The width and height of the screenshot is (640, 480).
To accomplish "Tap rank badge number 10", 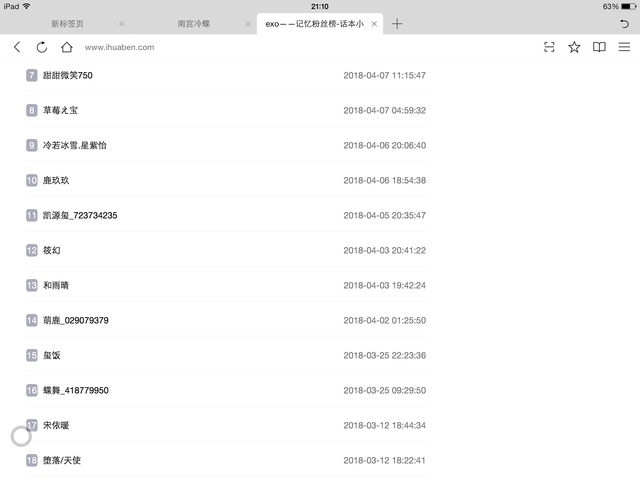I will click(32, 180).
